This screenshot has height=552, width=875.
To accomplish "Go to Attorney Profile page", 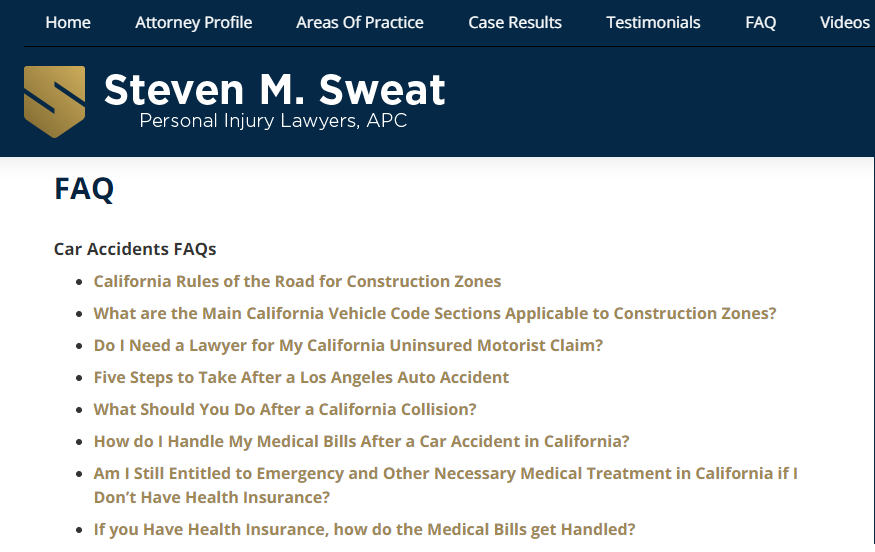I will [x=194, y=22].
